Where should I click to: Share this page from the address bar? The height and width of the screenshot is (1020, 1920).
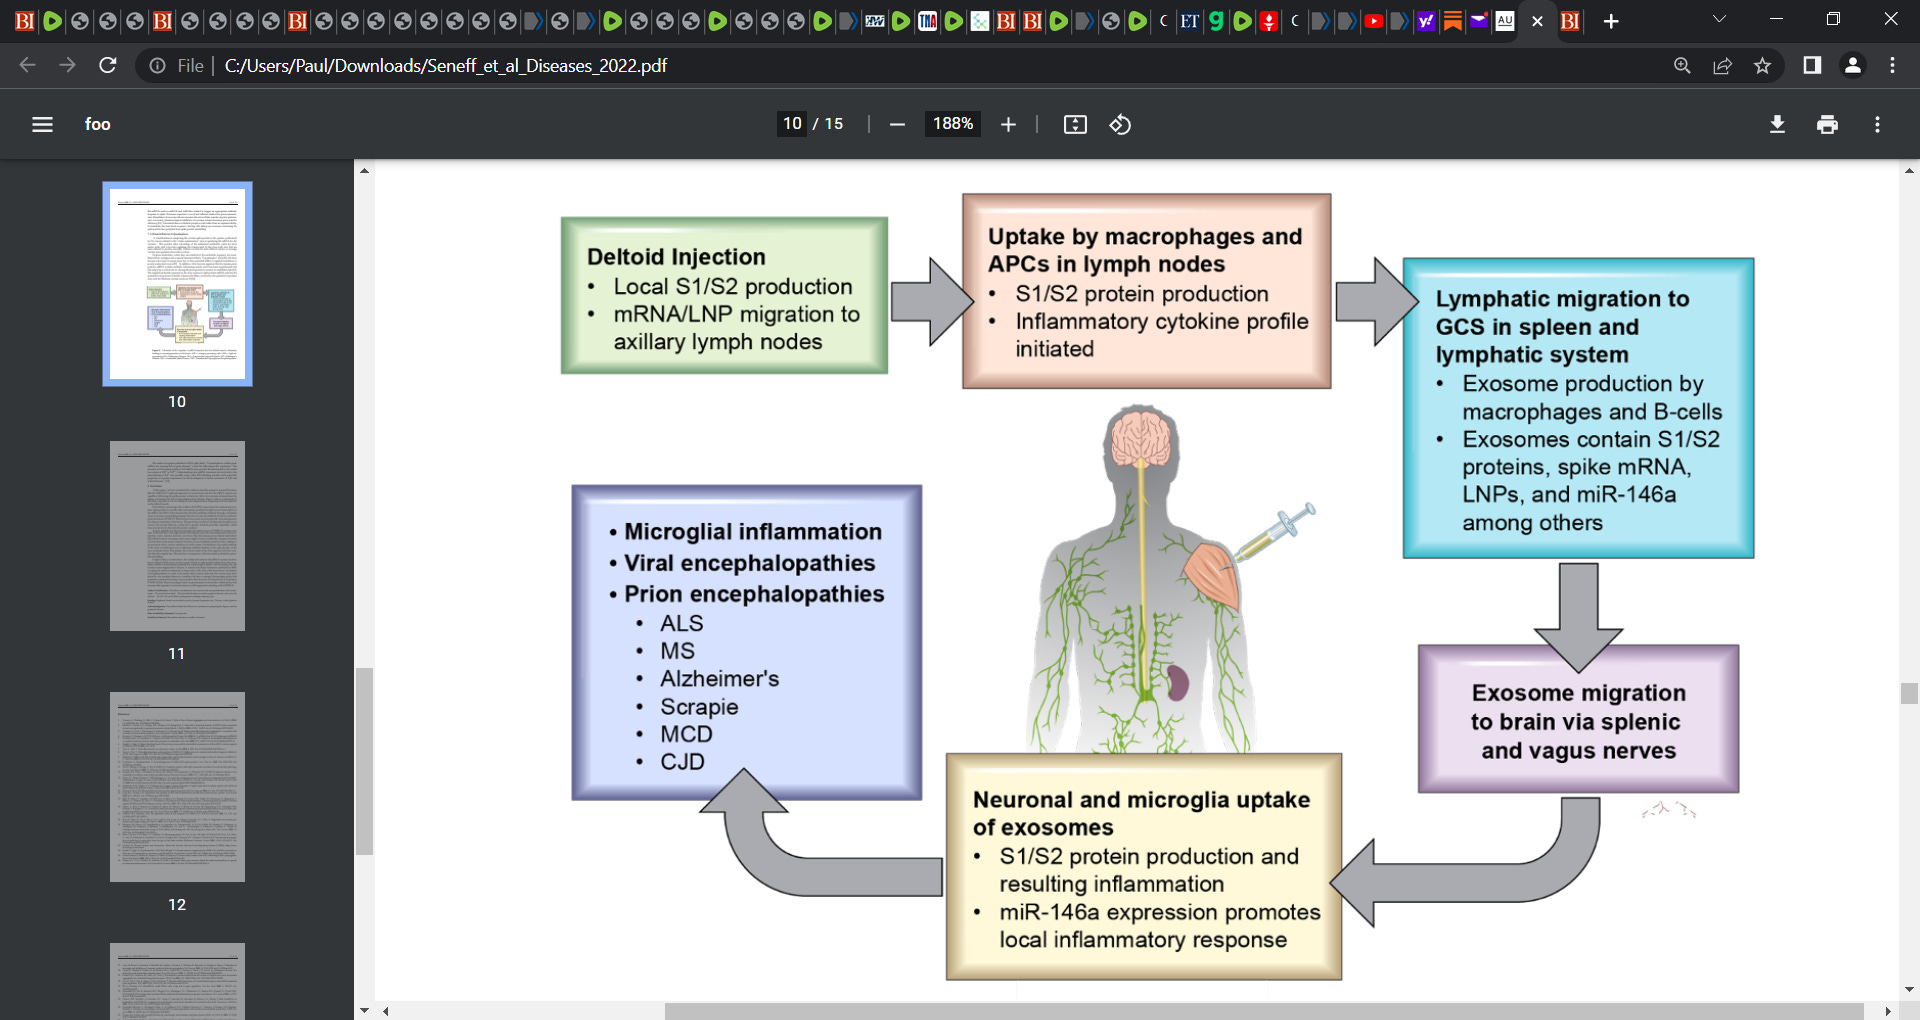pos(1722,65)
